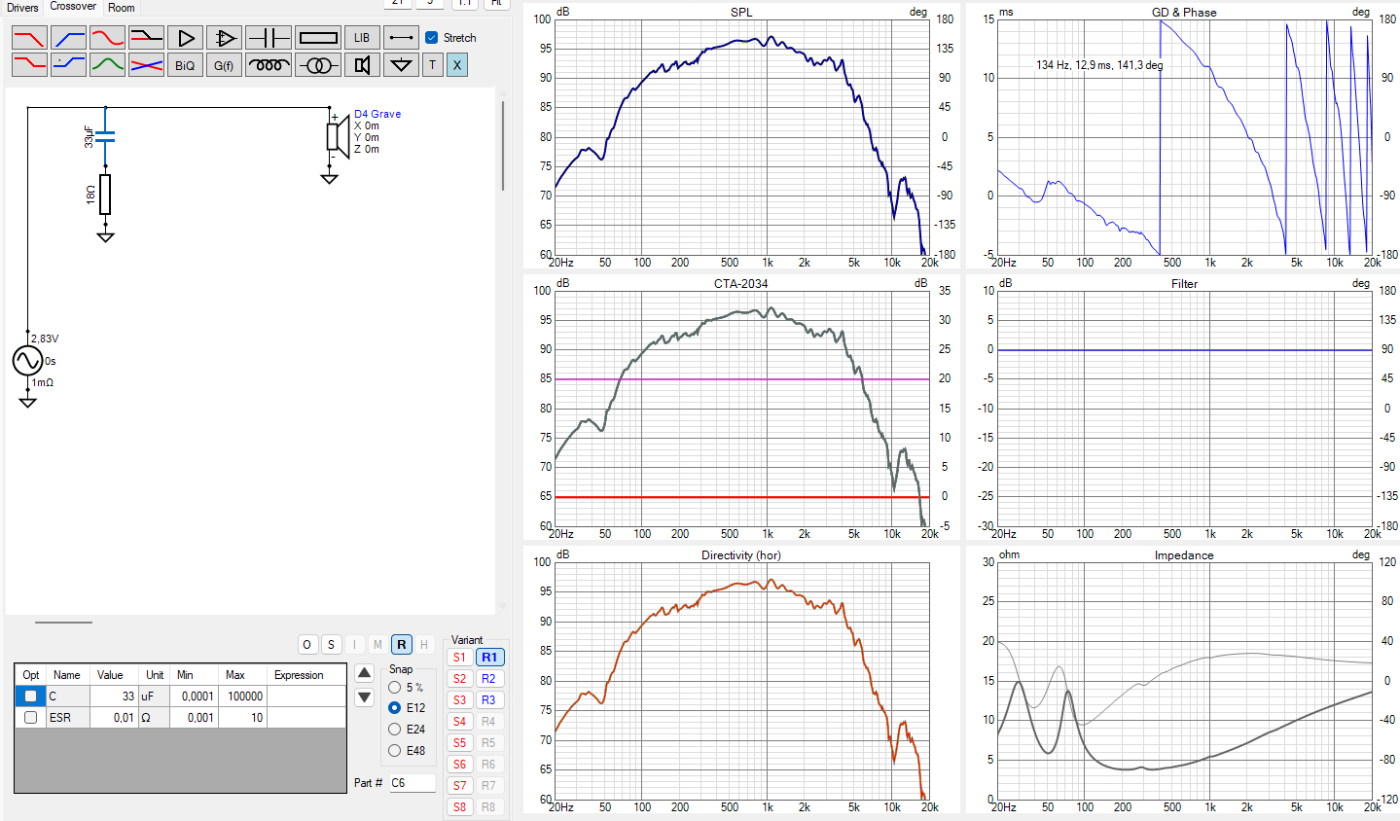This screenshot has width=1400, height=821.
Task: Select the transformer double-circle component tool
Action: click(318, 65)
